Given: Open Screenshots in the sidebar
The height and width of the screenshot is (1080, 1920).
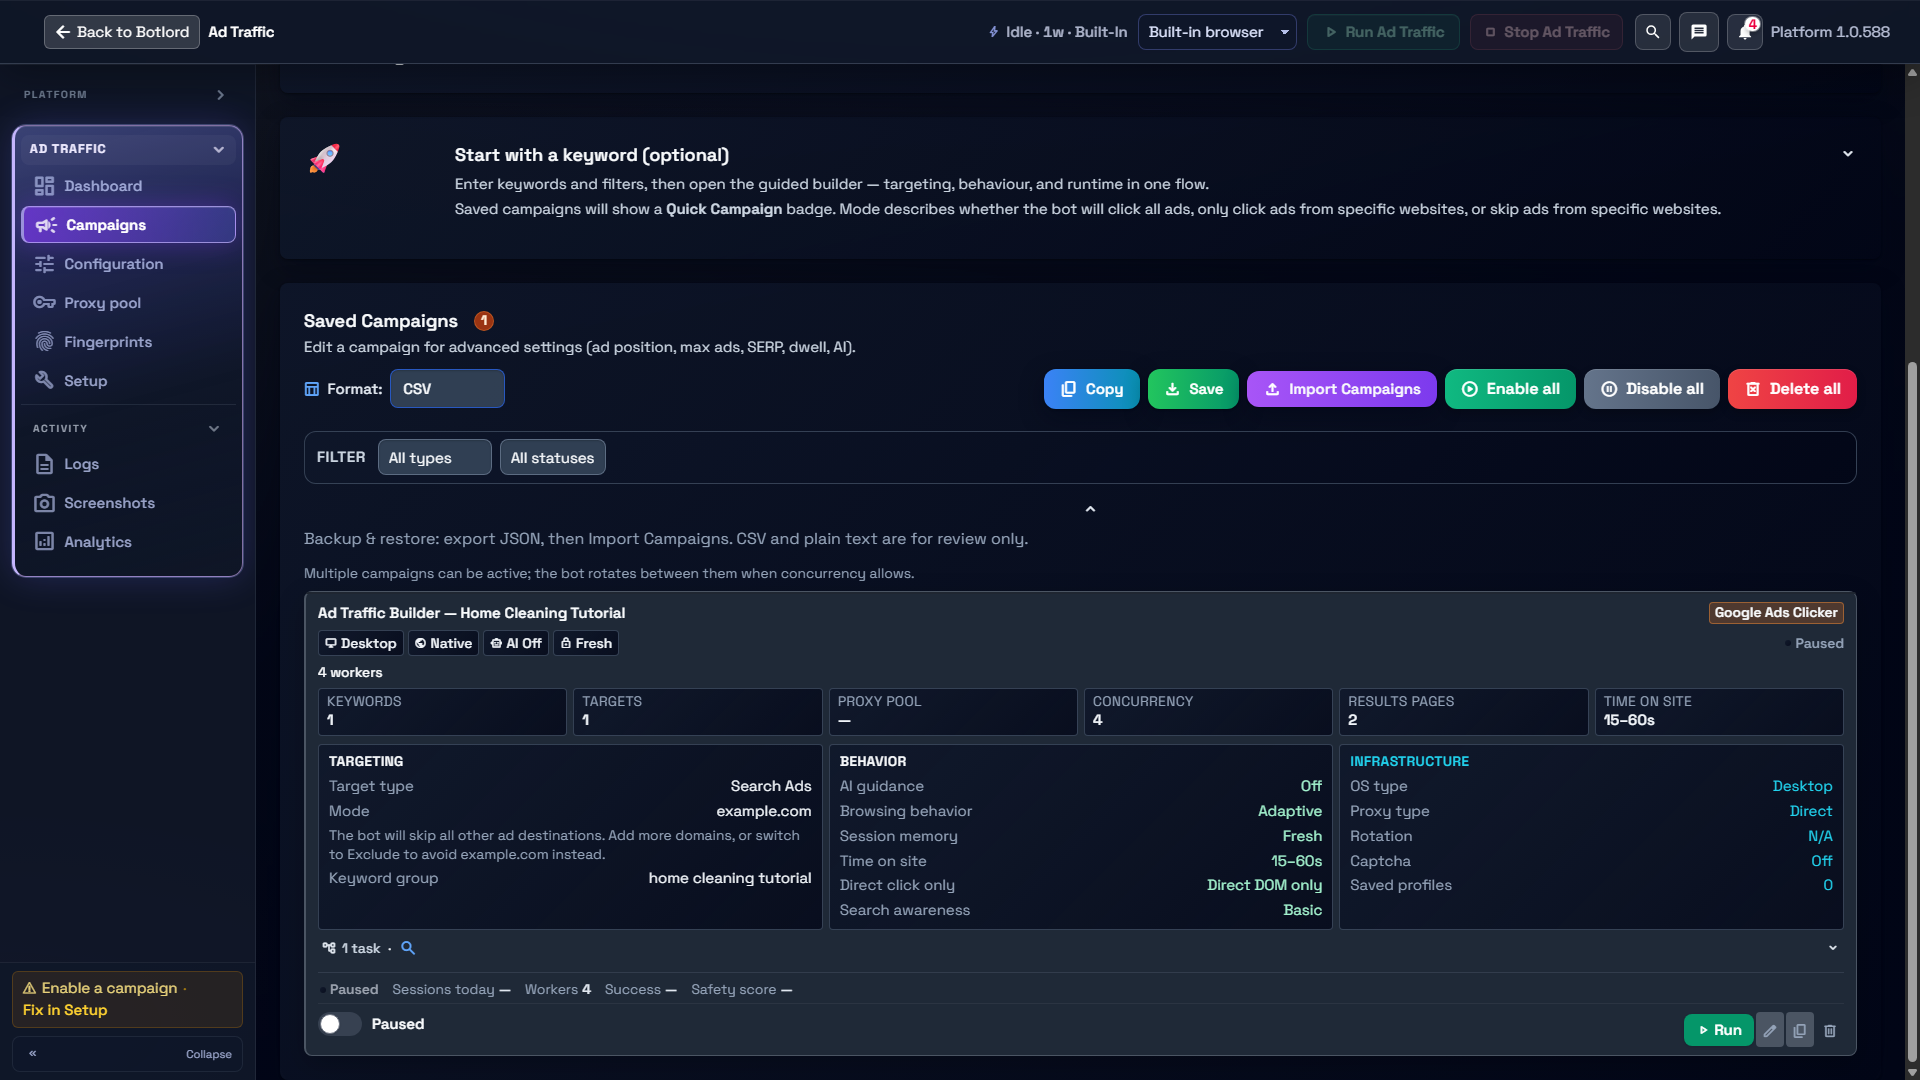Looking at the screenshot, I should pyautogui.click(x=128, y=503).
